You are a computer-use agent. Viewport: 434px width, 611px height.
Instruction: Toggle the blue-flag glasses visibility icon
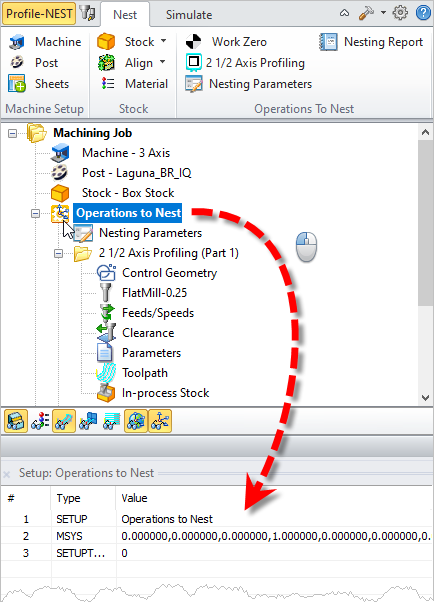88,421
